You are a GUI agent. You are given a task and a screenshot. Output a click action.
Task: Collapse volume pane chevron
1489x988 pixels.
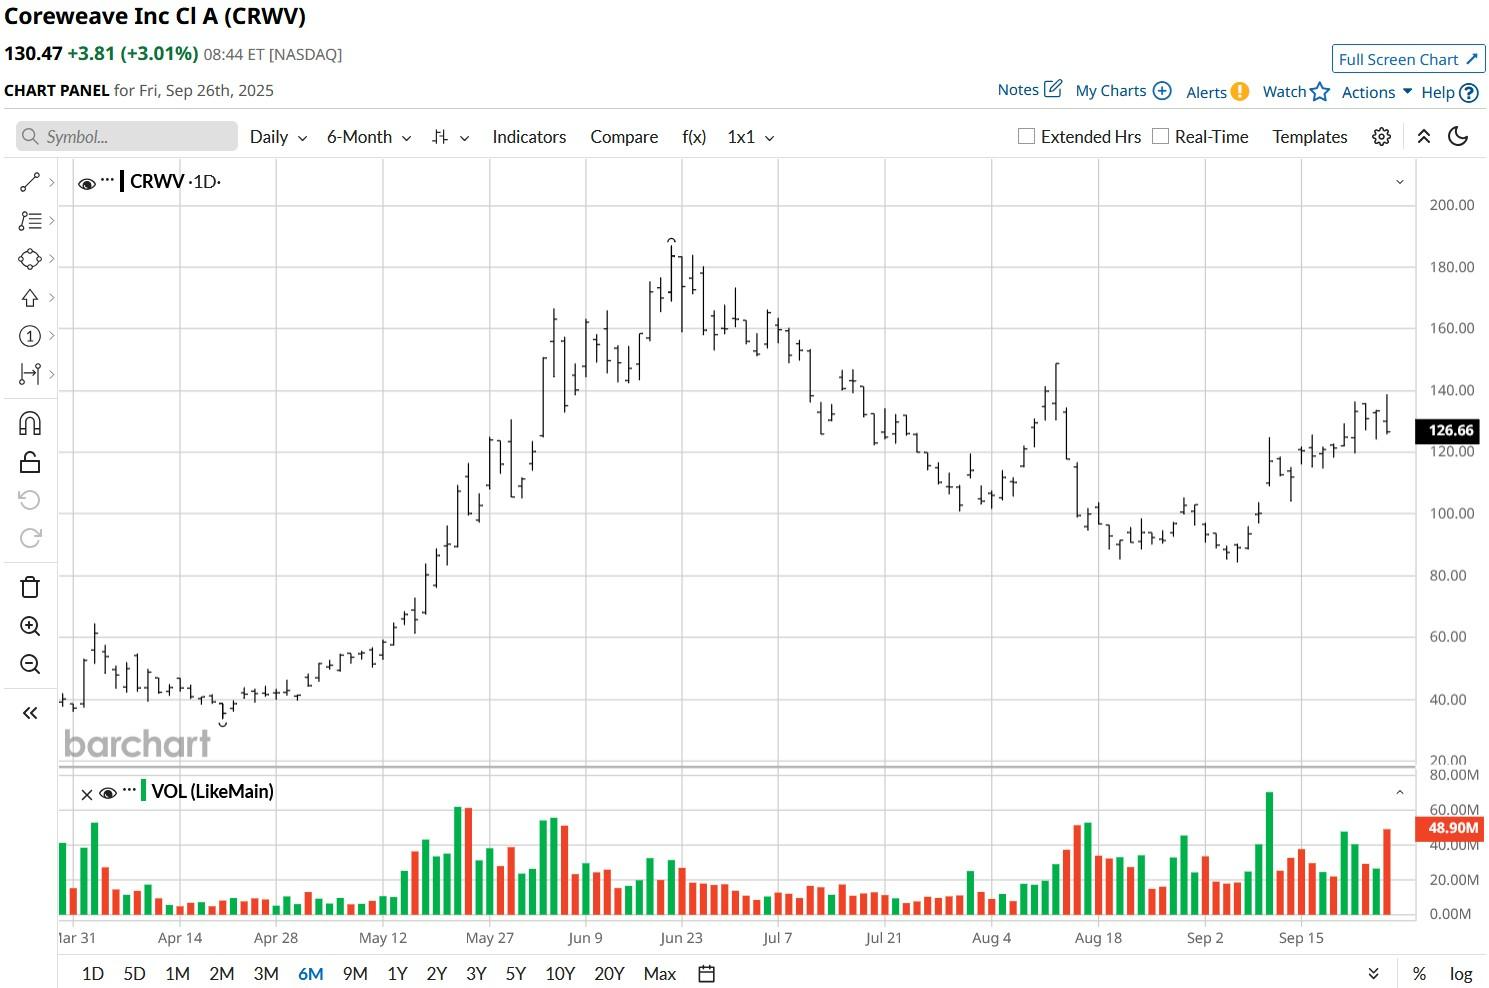coord(1400,792)
